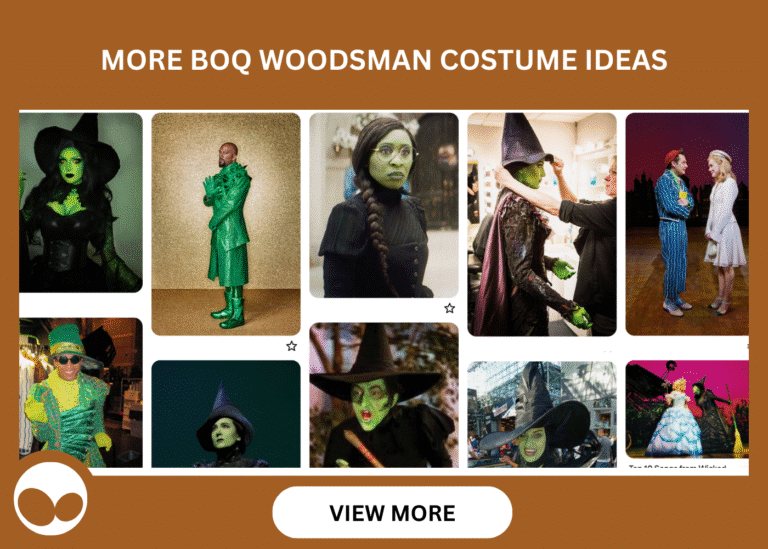The height and width of the screenshot is (549, 768).
Task: Click the VIEW MORE button
Action: coord(392,512)
